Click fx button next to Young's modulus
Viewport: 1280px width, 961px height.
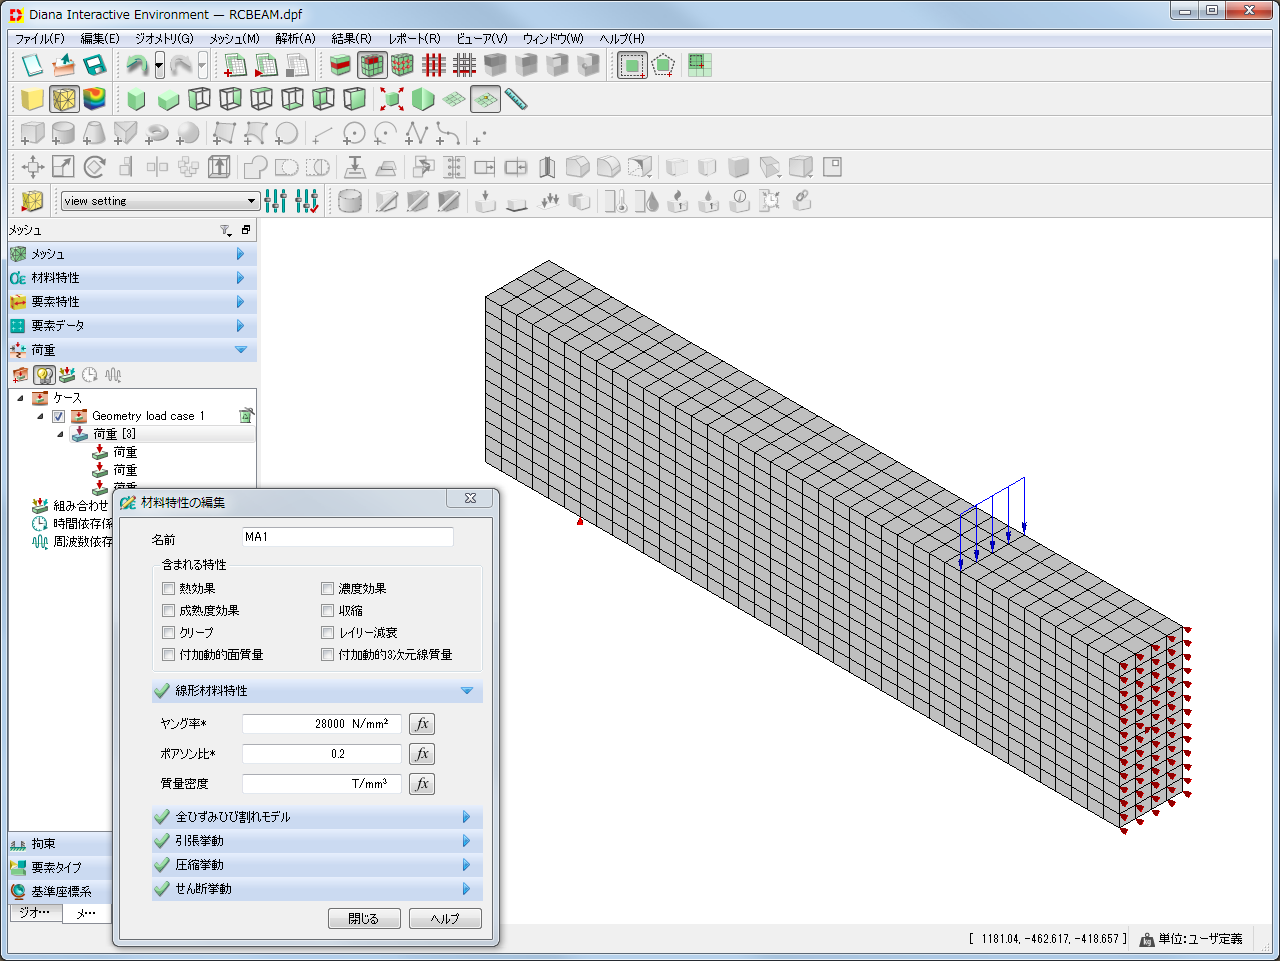[x=422, y=724]
